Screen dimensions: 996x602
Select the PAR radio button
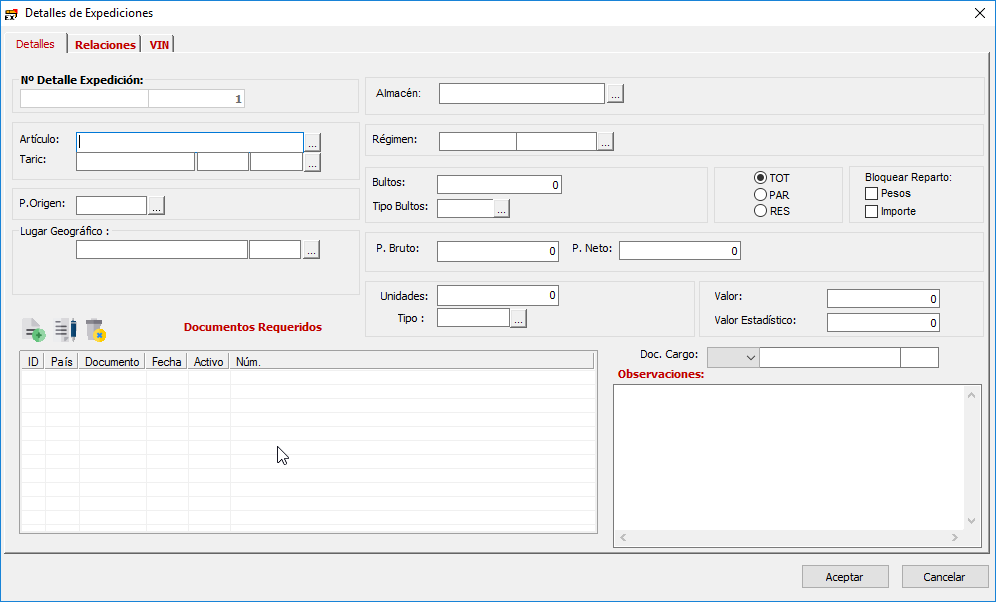pyautogui.click(x=761, y=195)
